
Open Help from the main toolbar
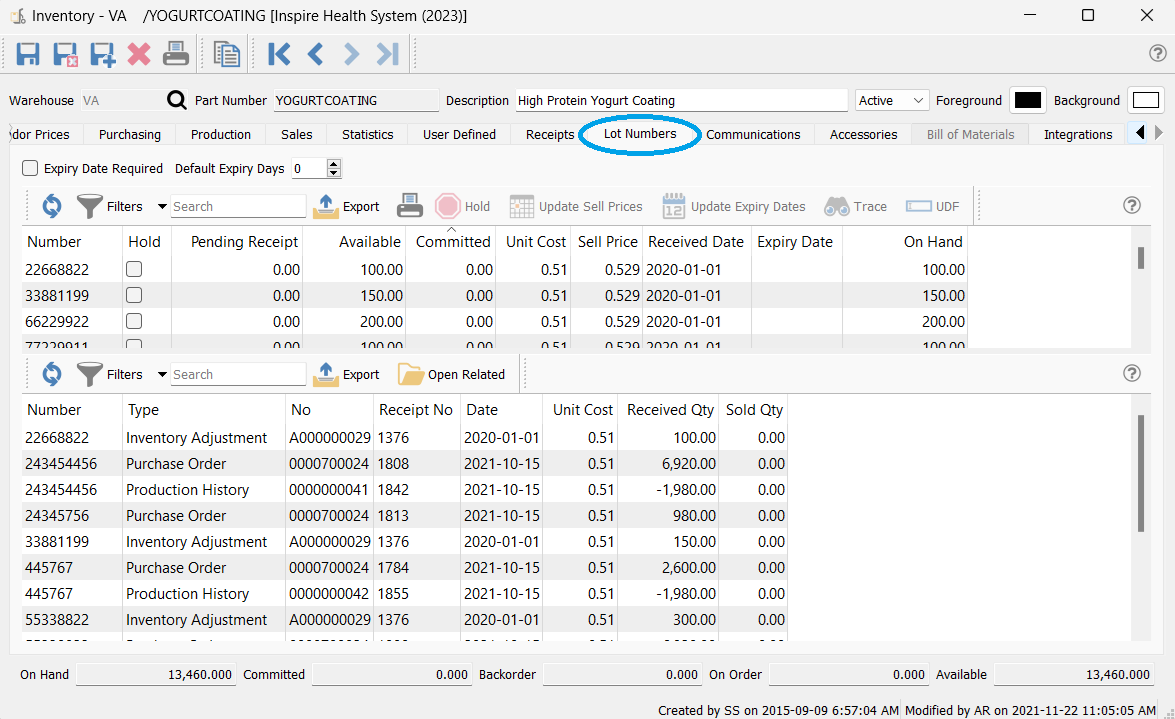[x=1157, y=53]
